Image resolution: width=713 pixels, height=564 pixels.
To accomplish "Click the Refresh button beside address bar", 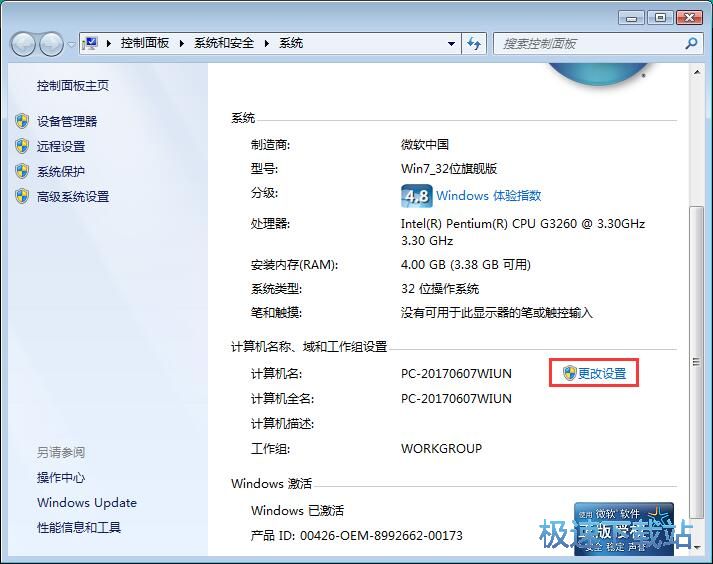I will pyautogui.click(x=474, y=44).
